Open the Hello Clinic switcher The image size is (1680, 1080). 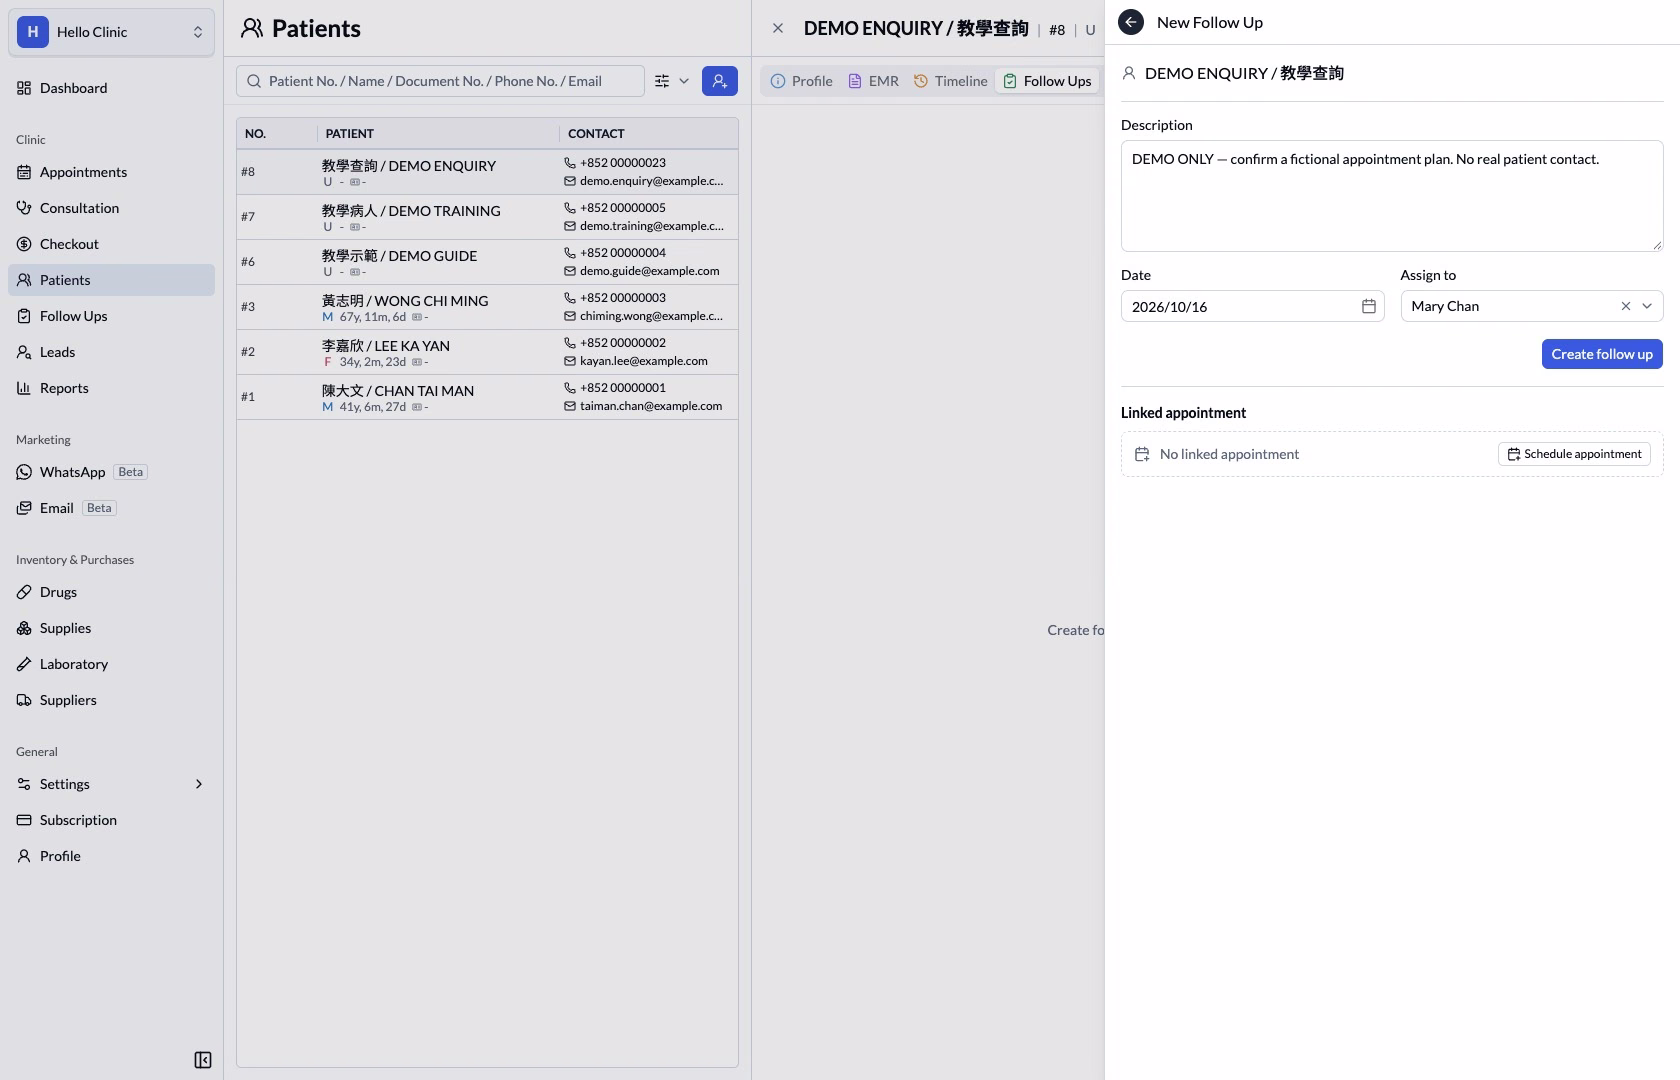click(x=111, y=32)
